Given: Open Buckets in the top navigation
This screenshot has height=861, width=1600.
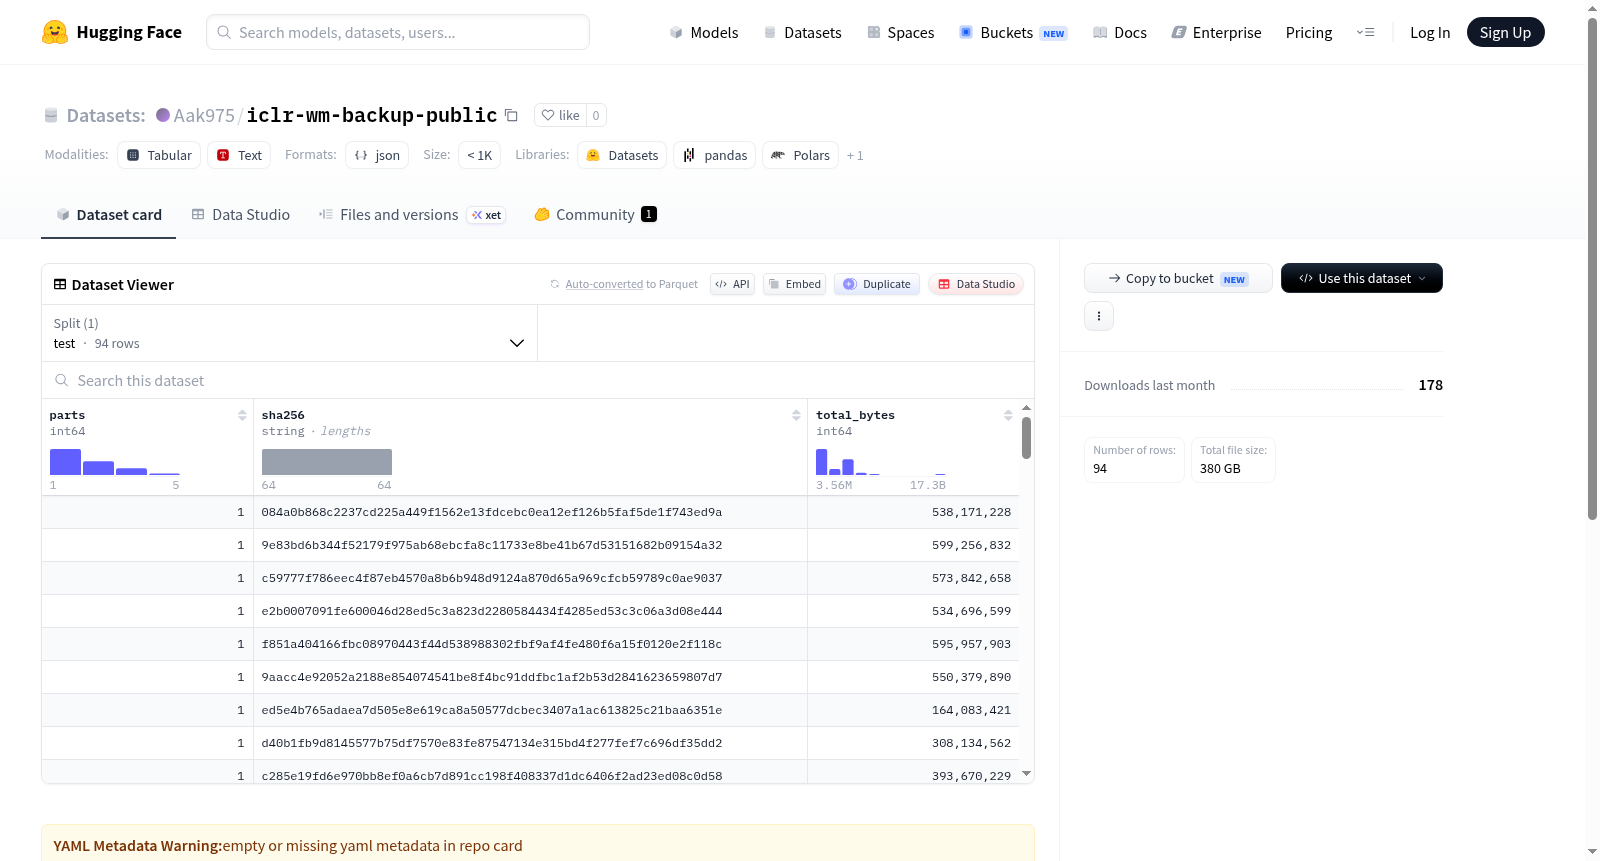Looking at the screenshot, I should (1013, 32).
